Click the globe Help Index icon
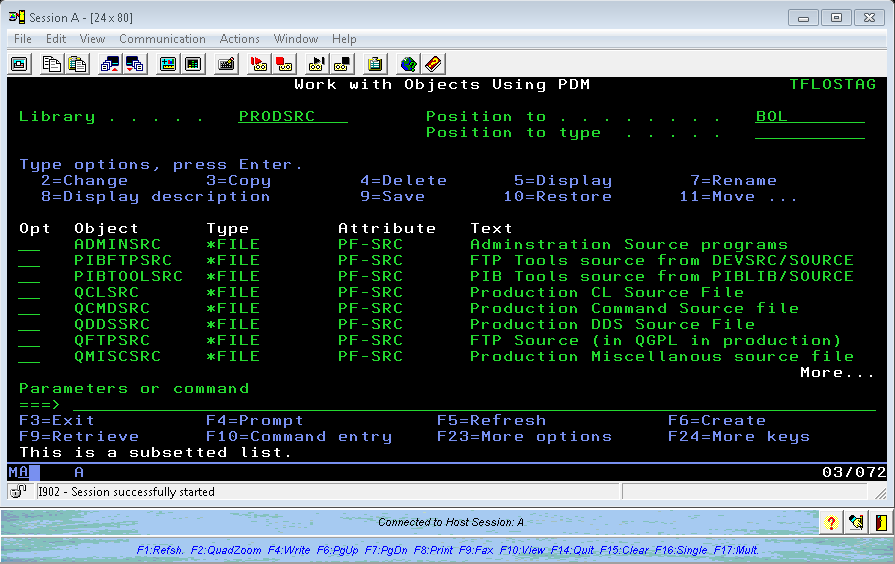The width and height of the screenshot is (895, 564). [x=408, y=64]
